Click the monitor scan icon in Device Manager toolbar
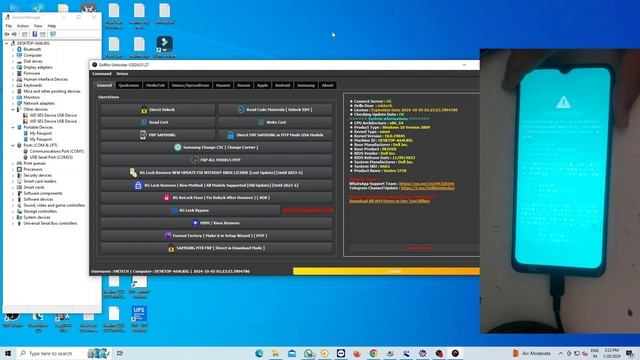Viewport: 640px width, 360px height. tap(53, 34)
